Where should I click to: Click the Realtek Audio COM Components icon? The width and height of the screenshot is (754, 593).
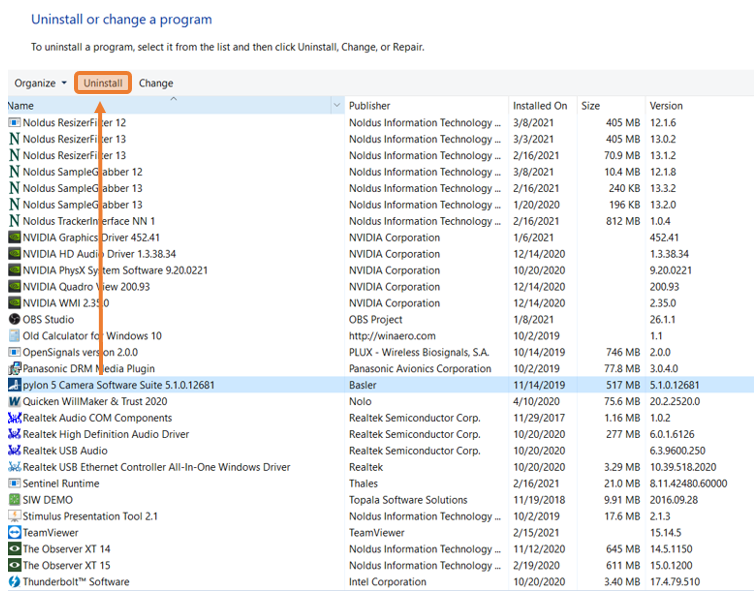point(14,417)
